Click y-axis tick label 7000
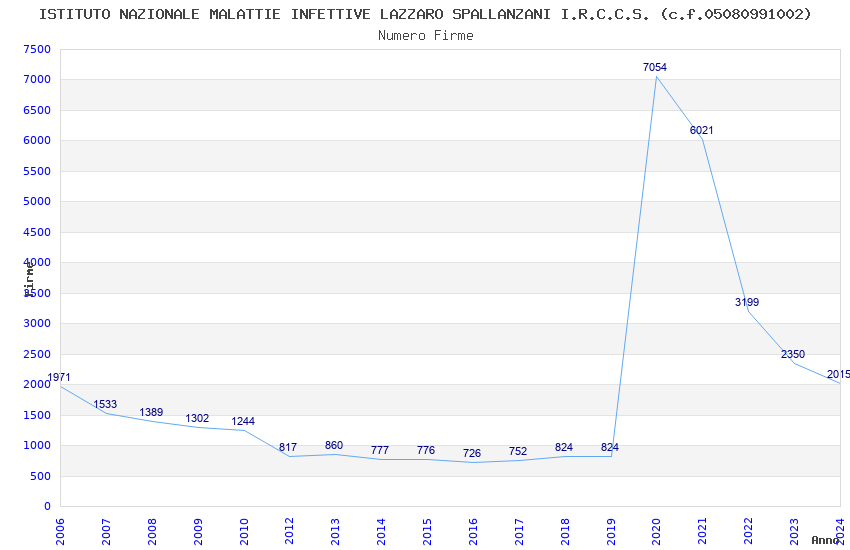850x550 pixels. click(x=37, y=80)
